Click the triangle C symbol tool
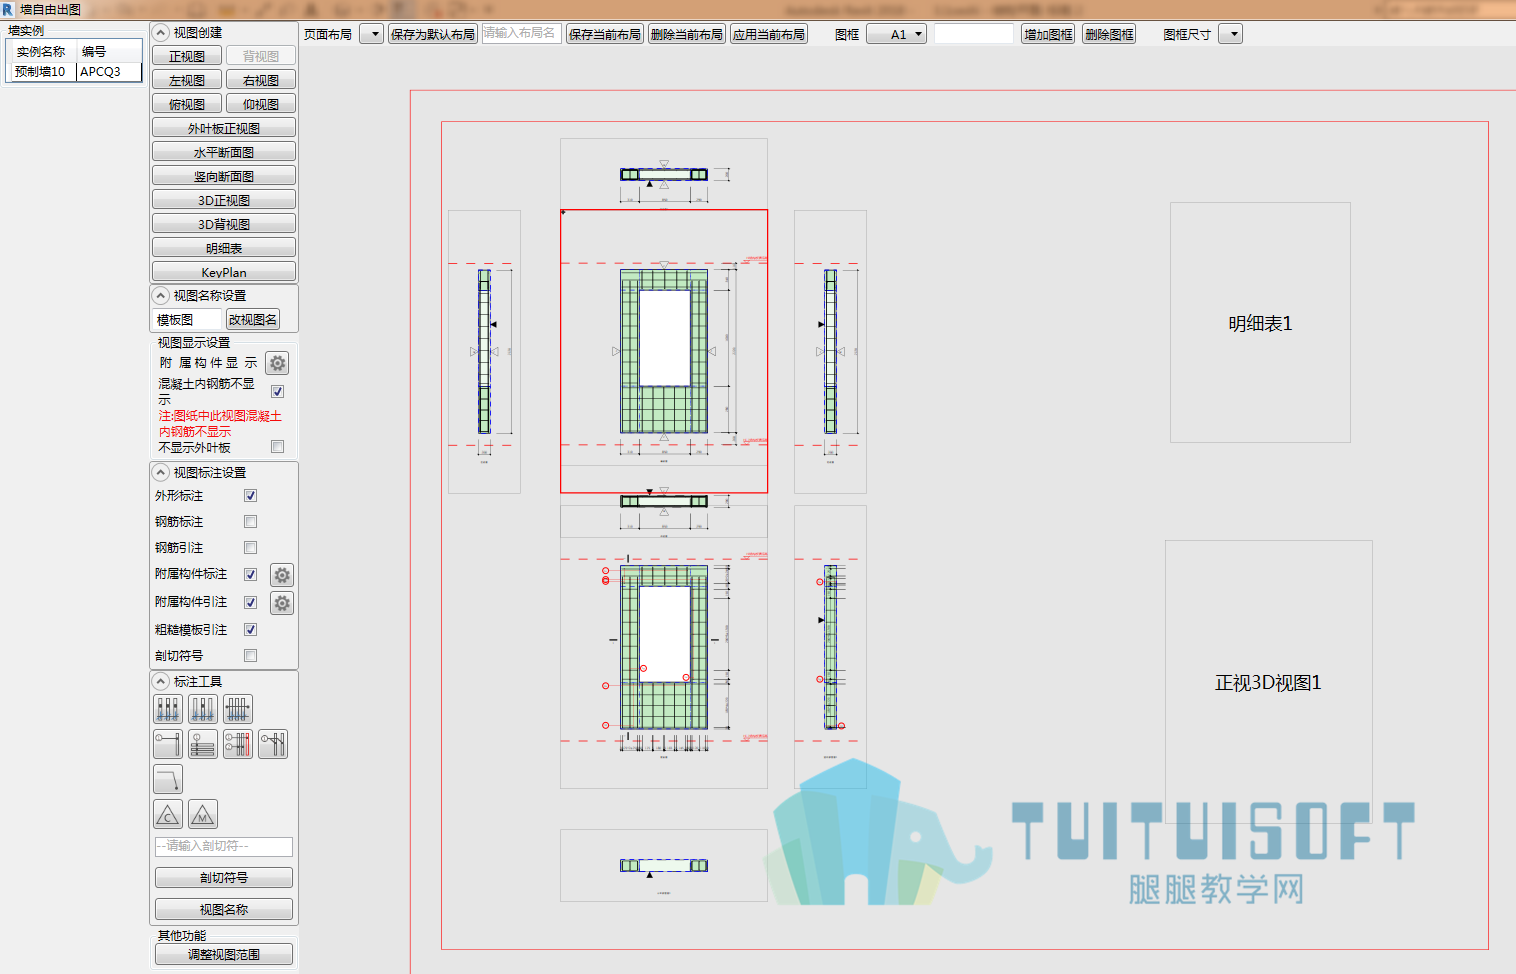Screen dimensions: 1516x974 tap(168, 814)
